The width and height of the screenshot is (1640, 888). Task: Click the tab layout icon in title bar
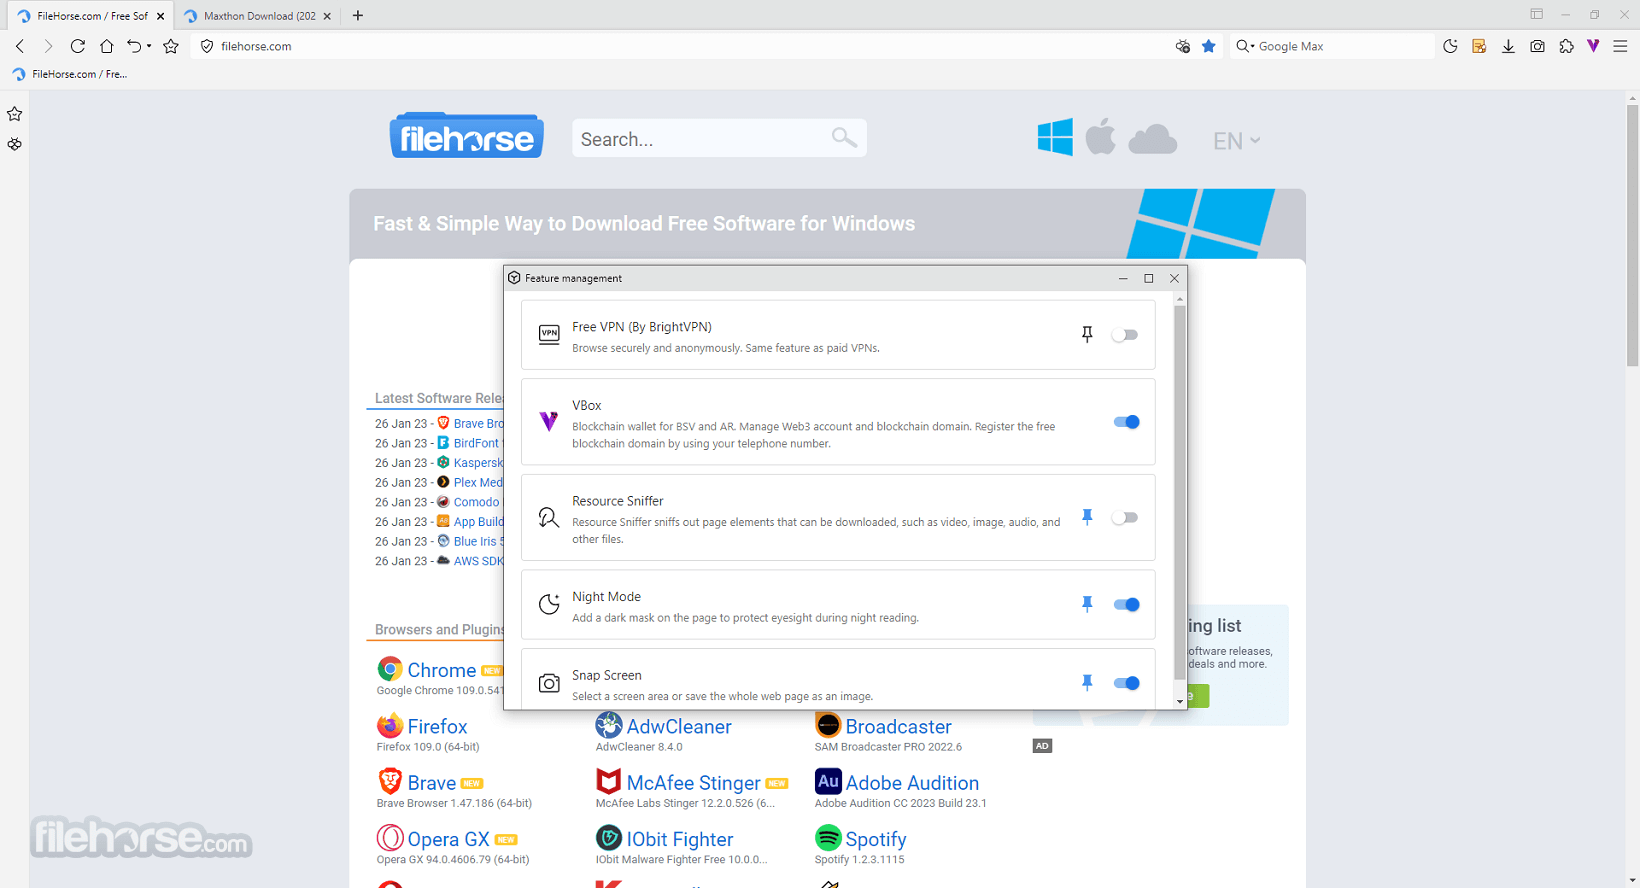tap(1537, 14)
